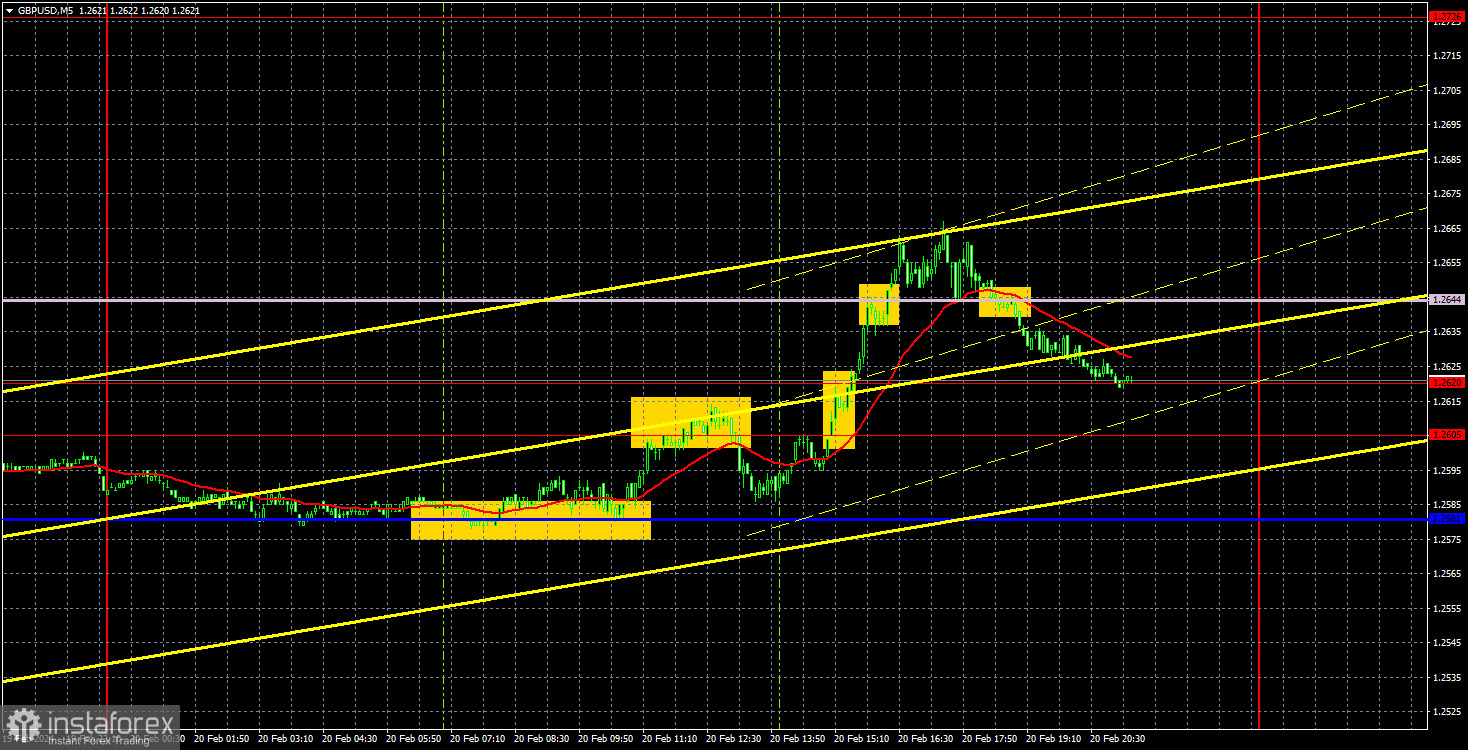Viewport: 1468px width, 750px height.
Task: Click the 1.2555 price axis label
Action: point(1447,608)
